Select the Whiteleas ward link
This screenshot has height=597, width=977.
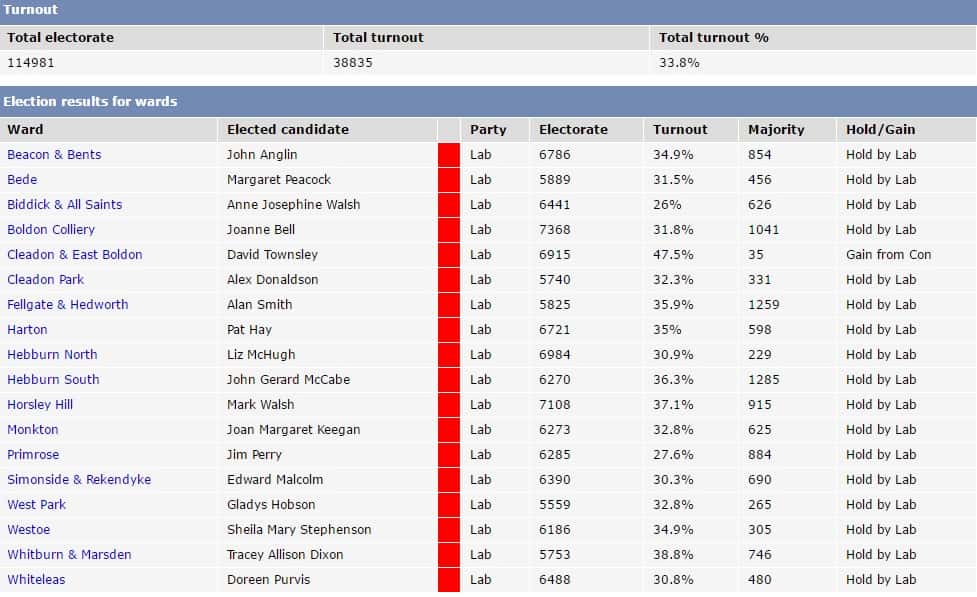coord(36,579)
